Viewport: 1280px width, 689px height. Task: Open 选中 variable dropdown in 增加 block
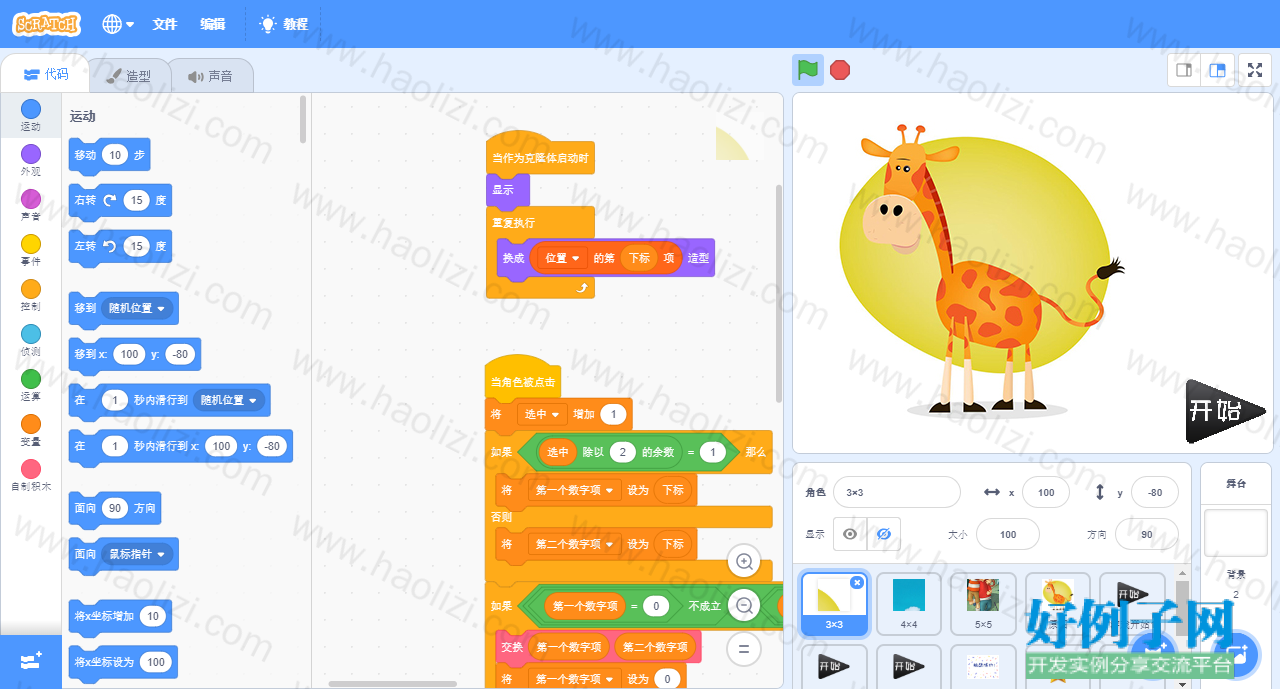coord(541,414)
